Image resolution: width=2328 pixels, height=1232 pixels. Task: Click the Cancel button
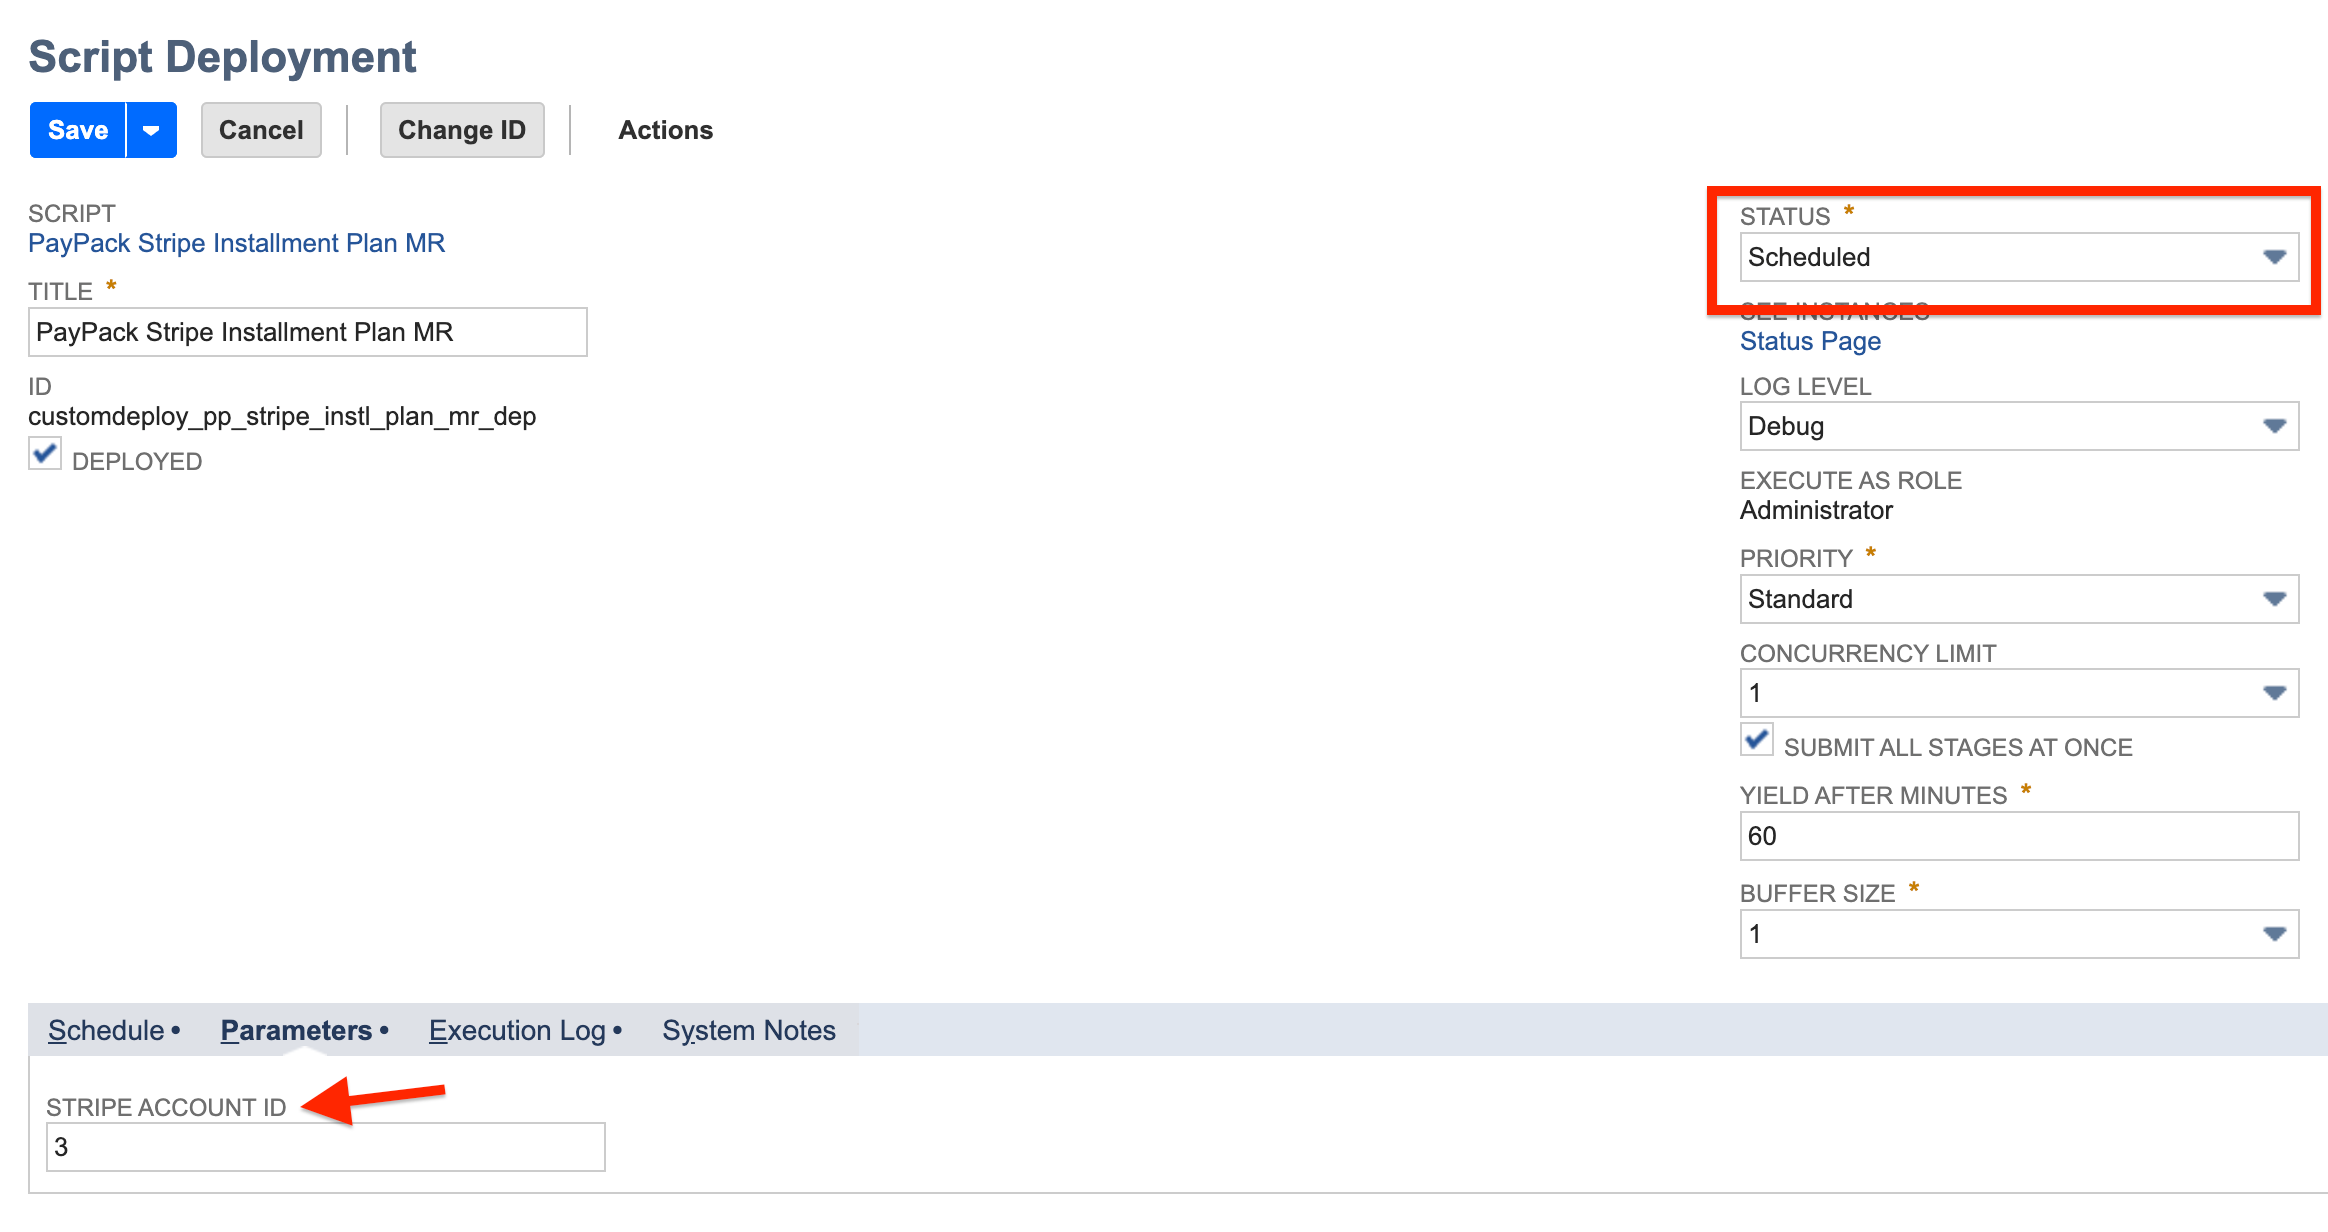click(261, 129)
